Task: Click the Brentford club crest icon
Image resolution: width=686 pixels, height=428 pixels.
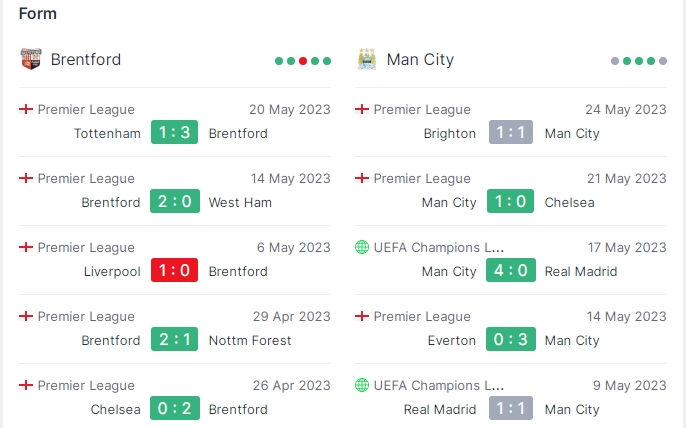Action: 31,59
